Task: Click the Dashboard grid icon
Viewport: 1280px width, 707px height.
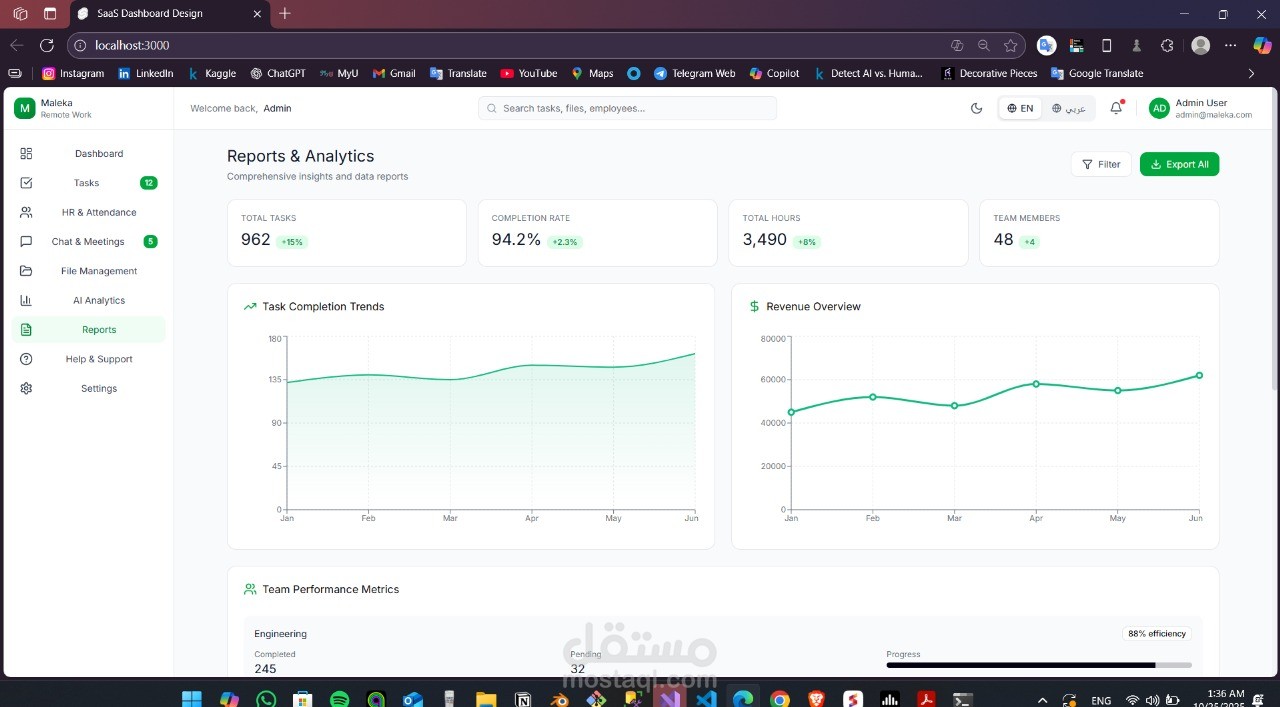Action: click(26, 154)
